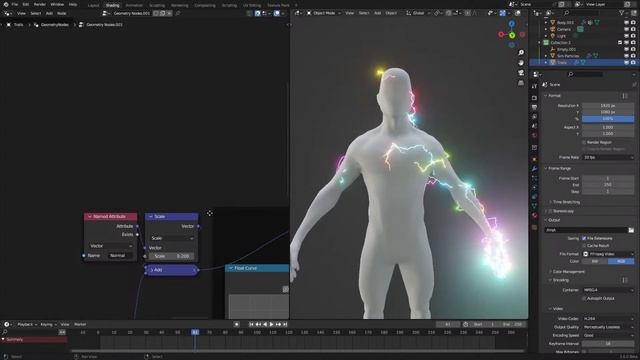The width and height of the screenshot is (640, 360).
Task: Open the Video Codec H.264 dropdown
Action: point(608,319)
